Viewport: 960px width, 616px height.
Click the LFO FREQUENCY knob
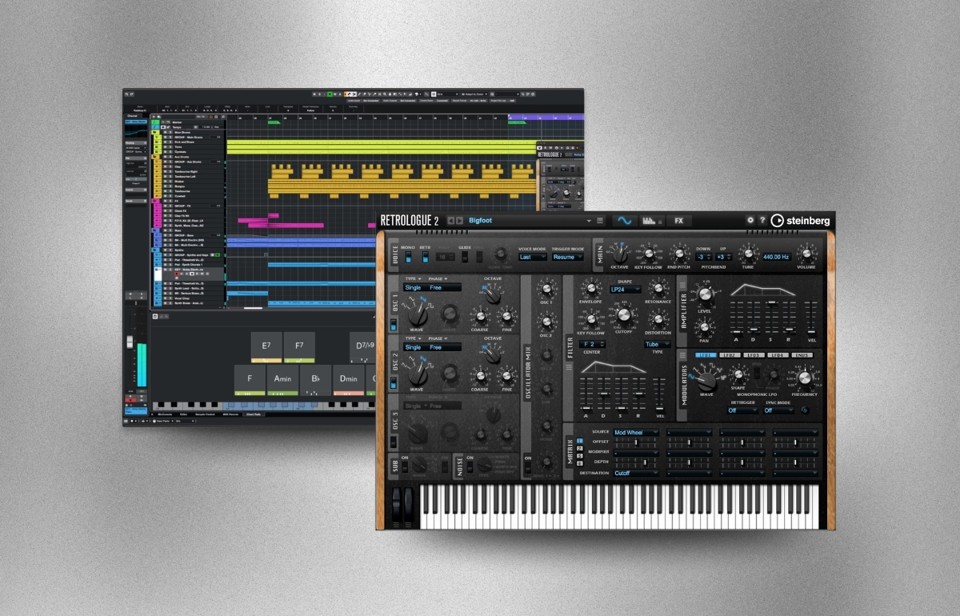(x=804, y=378)
